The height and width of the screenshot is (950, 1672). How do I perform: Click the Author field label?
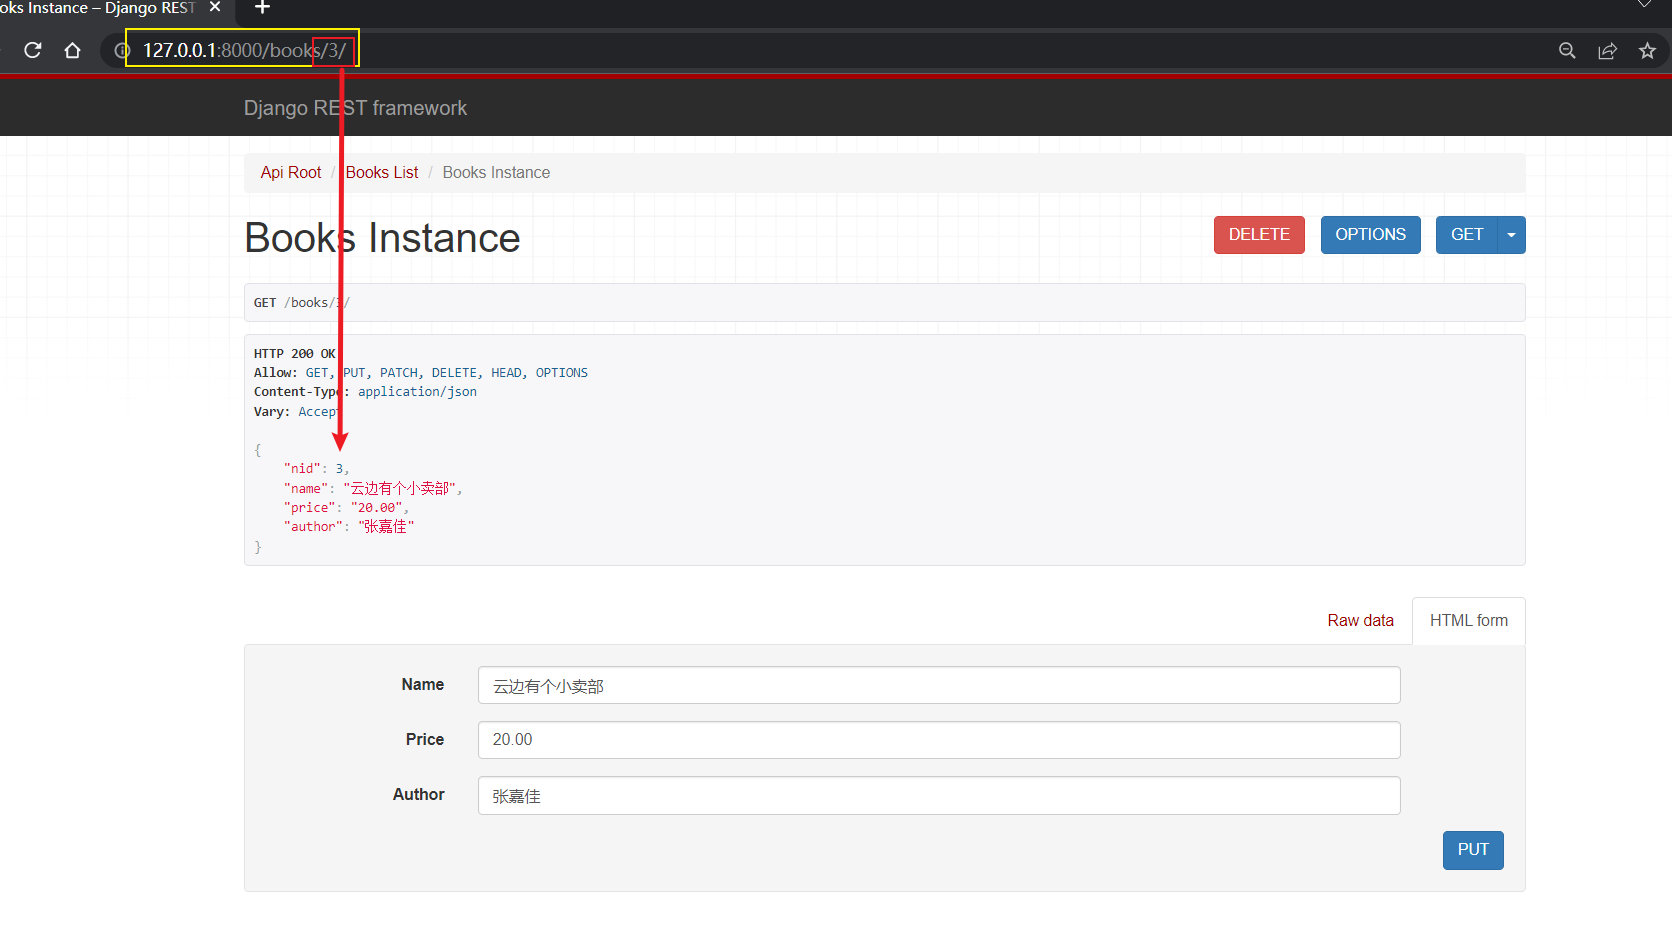(x=419, y=795)
